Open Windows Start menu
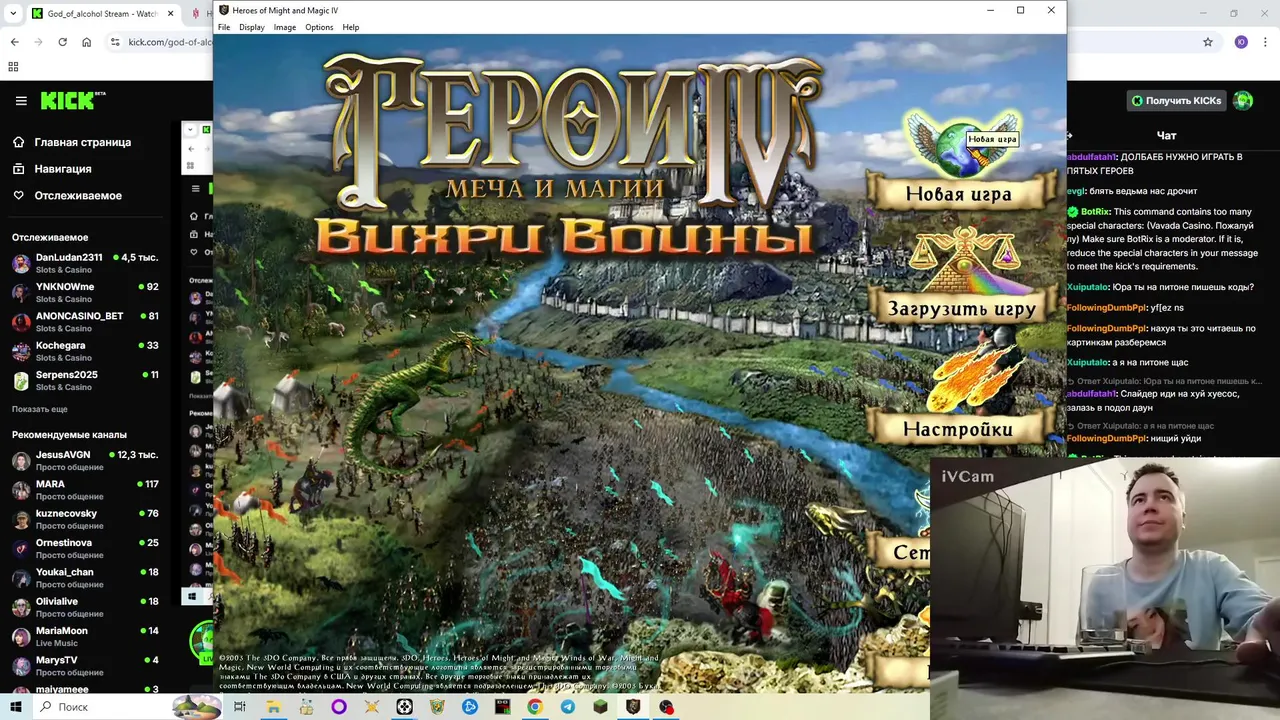Image resolution: width=1280 pixels, height=720 pixels. tap(15, 707)
